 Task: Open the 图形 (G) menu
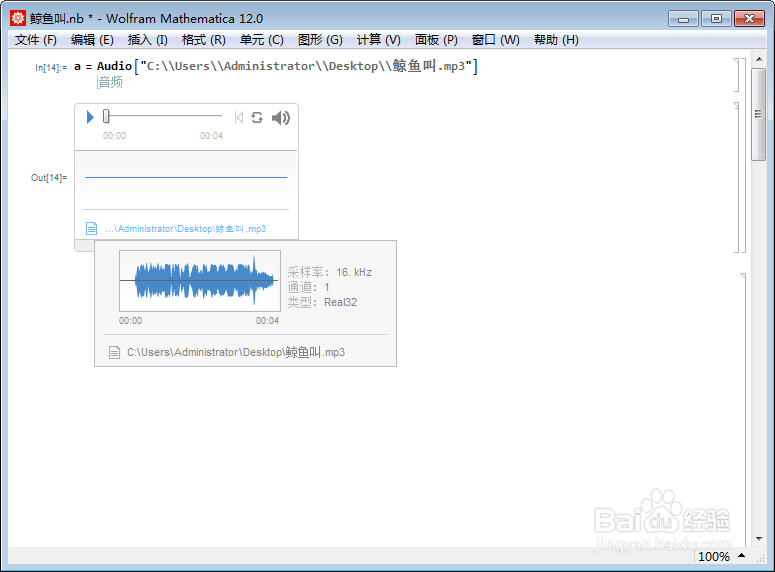click(x=320, y=40)
